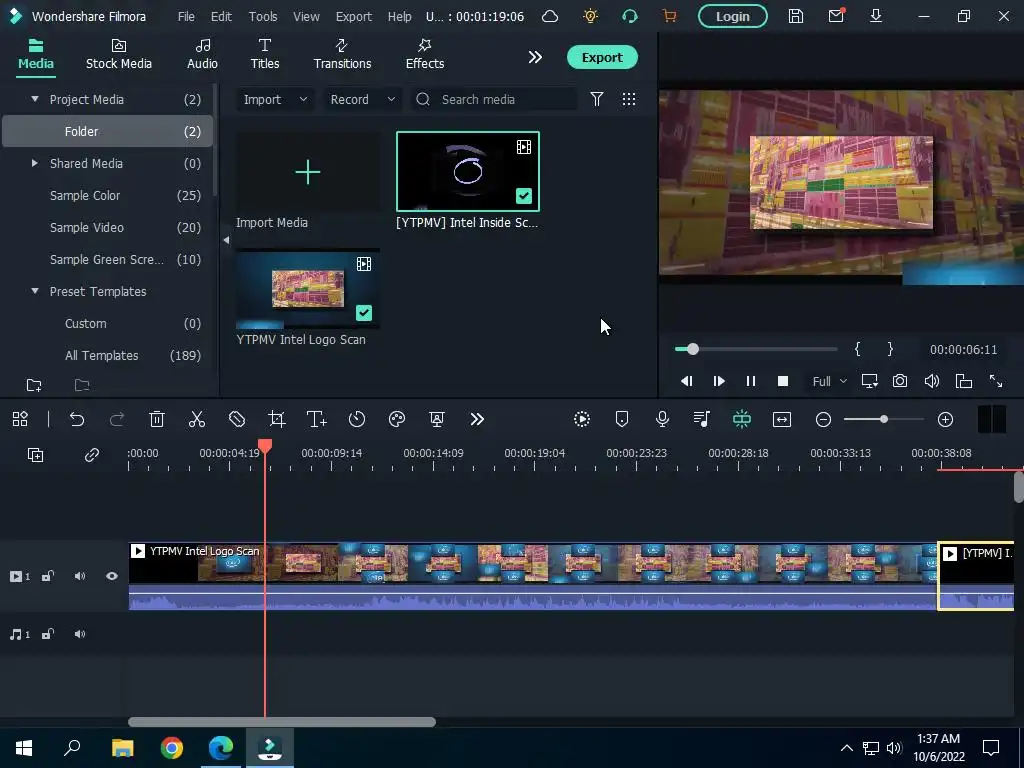1024x768 pixels.
Task: Select Sample Color folder
Action: pos(107,195)
